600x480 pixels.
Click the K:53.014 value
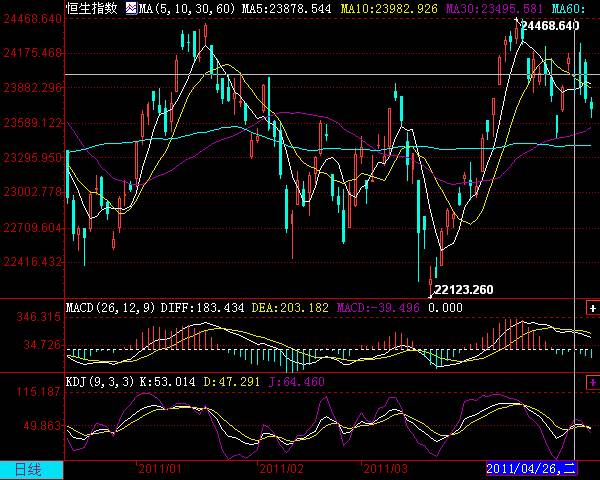coord(167,382)
